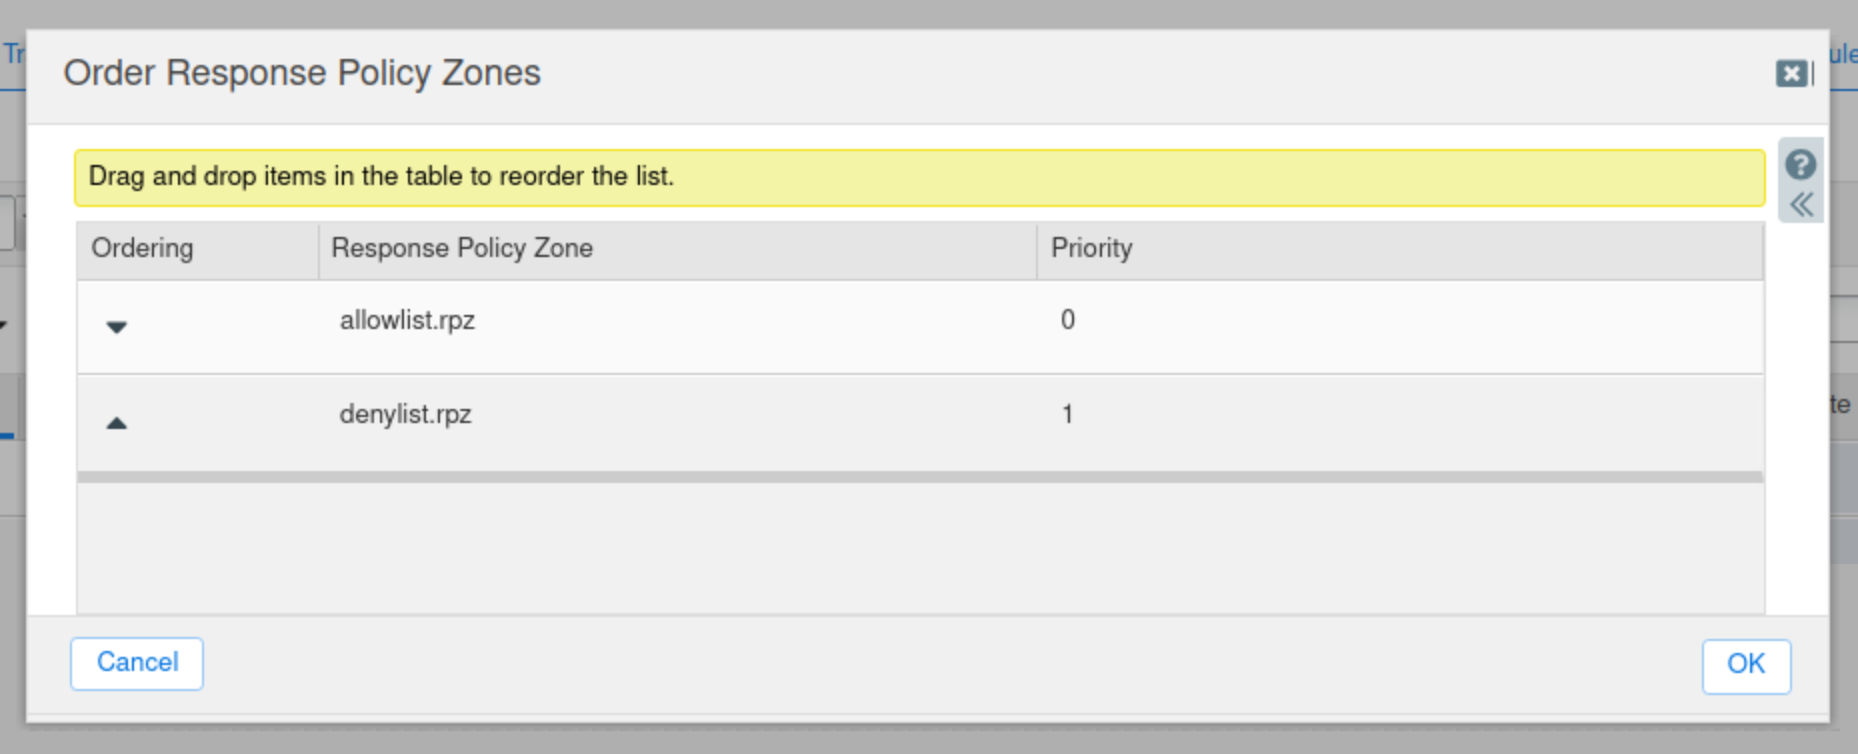Select the allowlist.rpz zone name
This screenshot has width=1858, height=754.
(407, 321)
